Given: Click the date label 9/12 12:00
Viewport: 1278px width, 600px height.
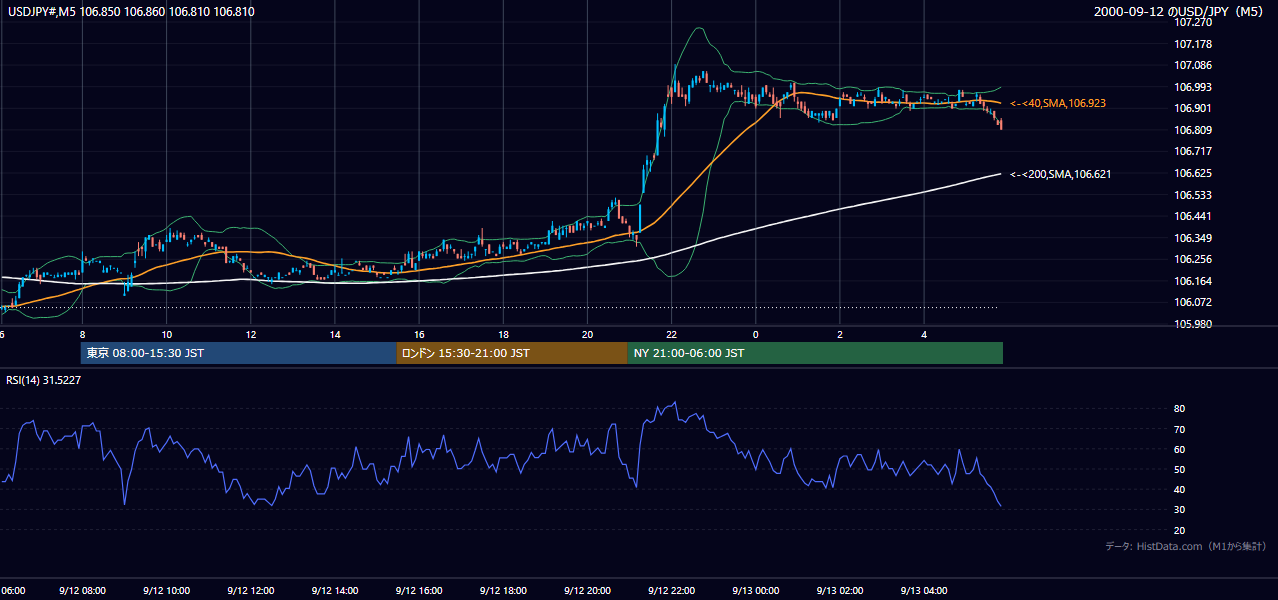Looking at the screenshot, I should point(251,590).
